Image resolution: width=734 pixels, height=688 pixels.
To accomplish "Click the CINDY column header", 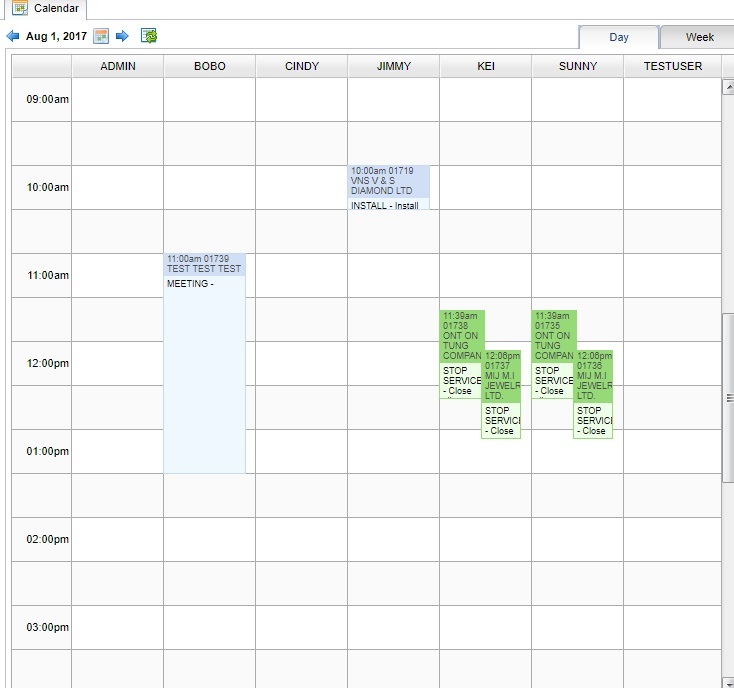I will (302, 66).
